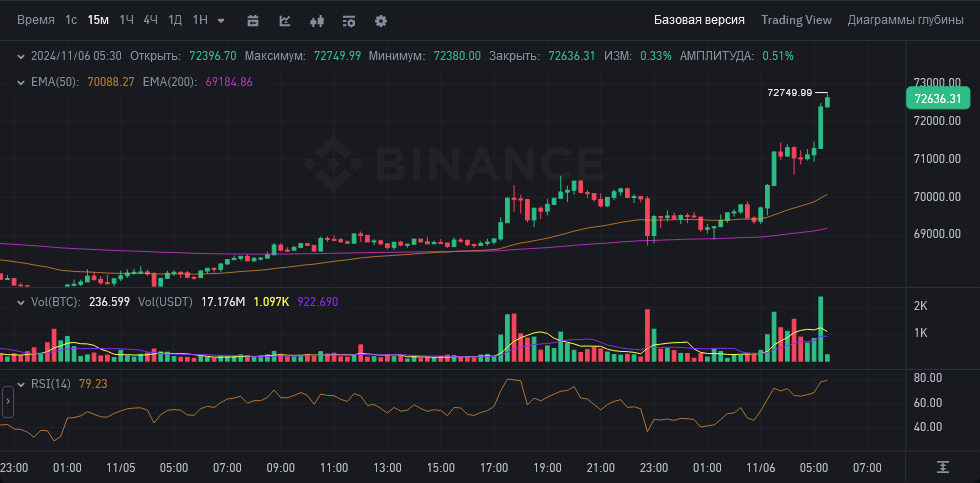Screen dimensions: 980x483
Task: Collapse the OHLC date info row chevron
Action: point(22,56)
